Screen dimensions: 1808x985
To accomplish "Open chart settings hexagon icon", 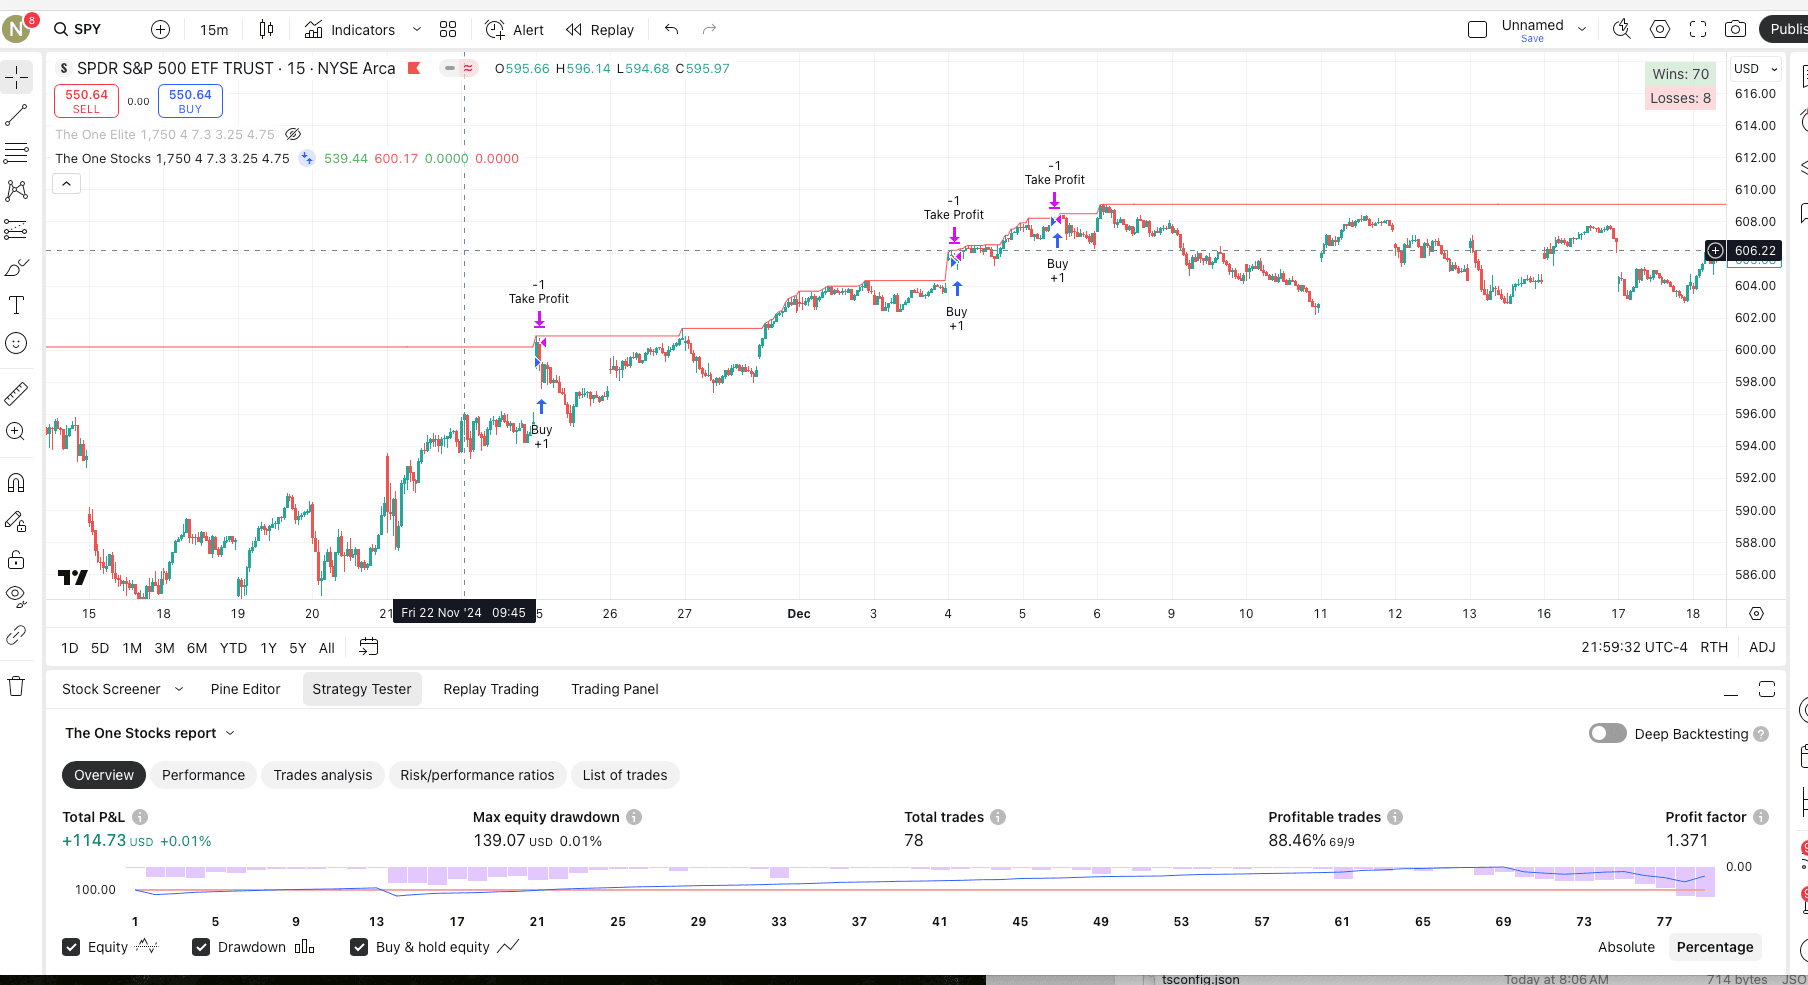I will point(1660,29).
